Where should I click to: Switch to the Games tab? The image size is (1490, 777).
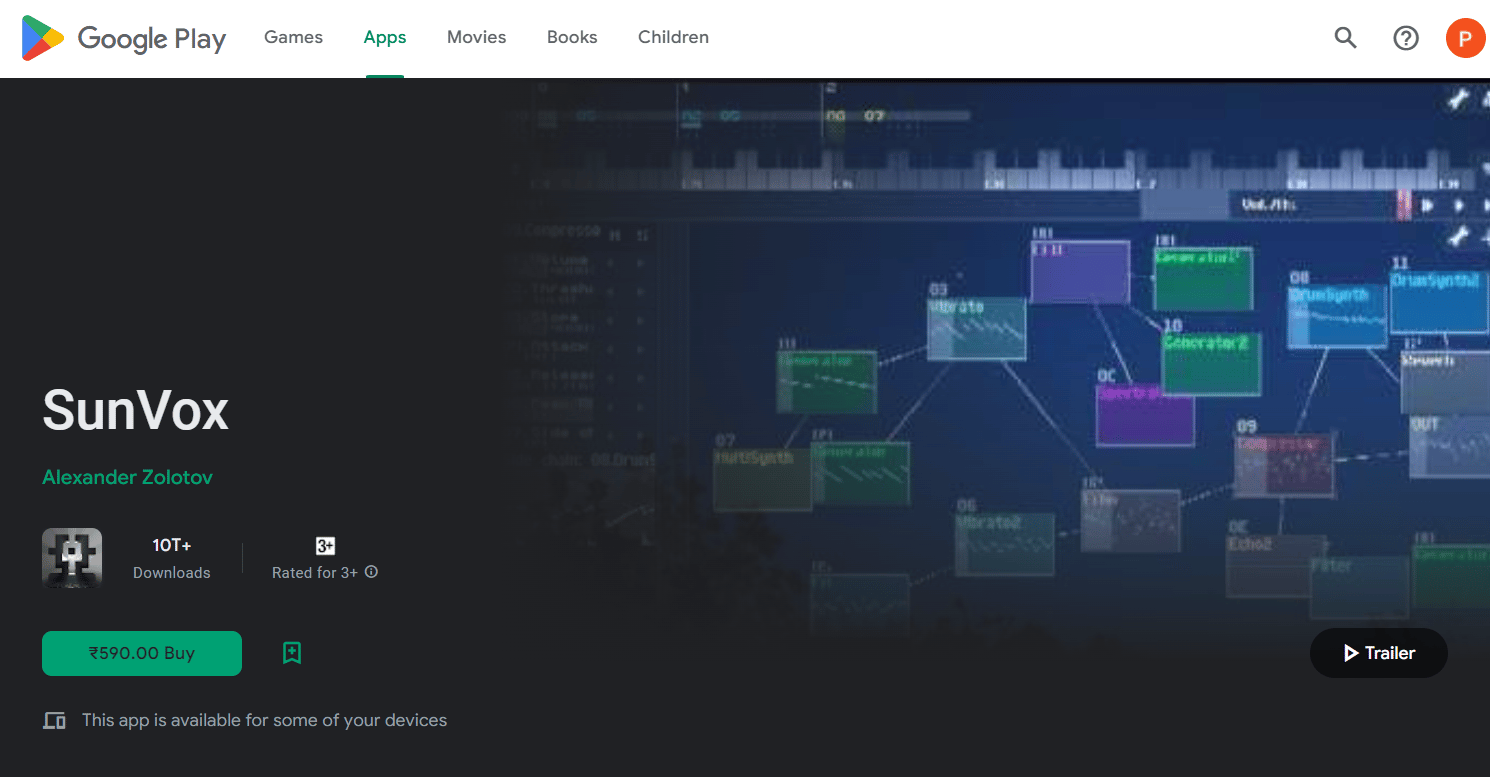293,38
